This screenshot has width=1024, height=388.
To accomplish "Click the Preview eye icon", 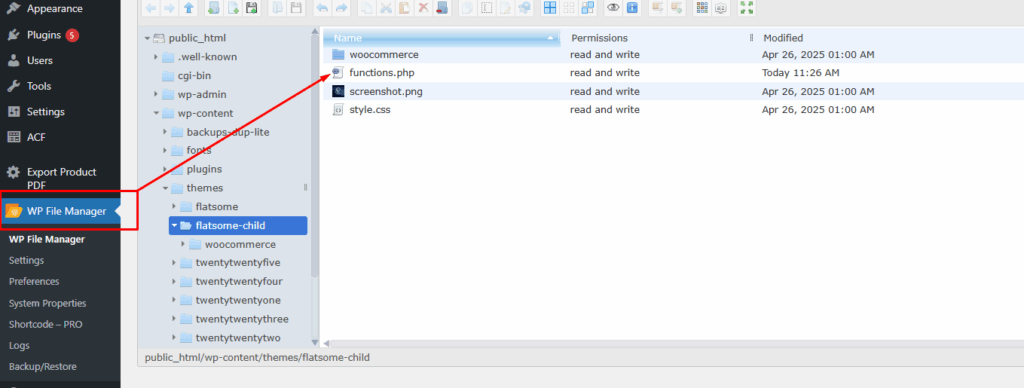I will (613, 8).
